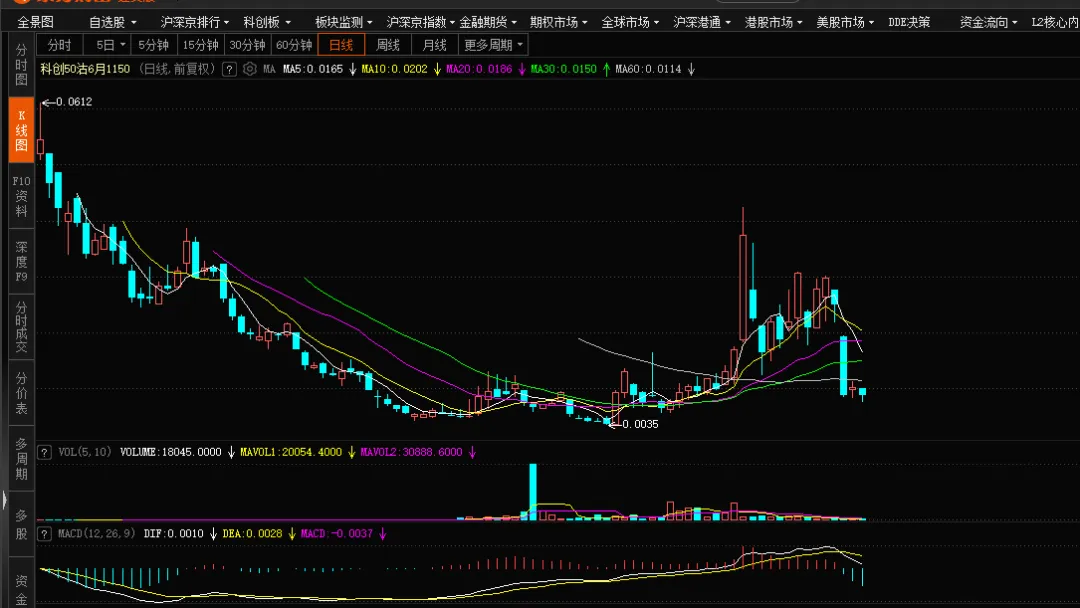Open the 沪深京排行 dropdown menu
Viewport: 1080px width, 608px height.
click(195, 23)
